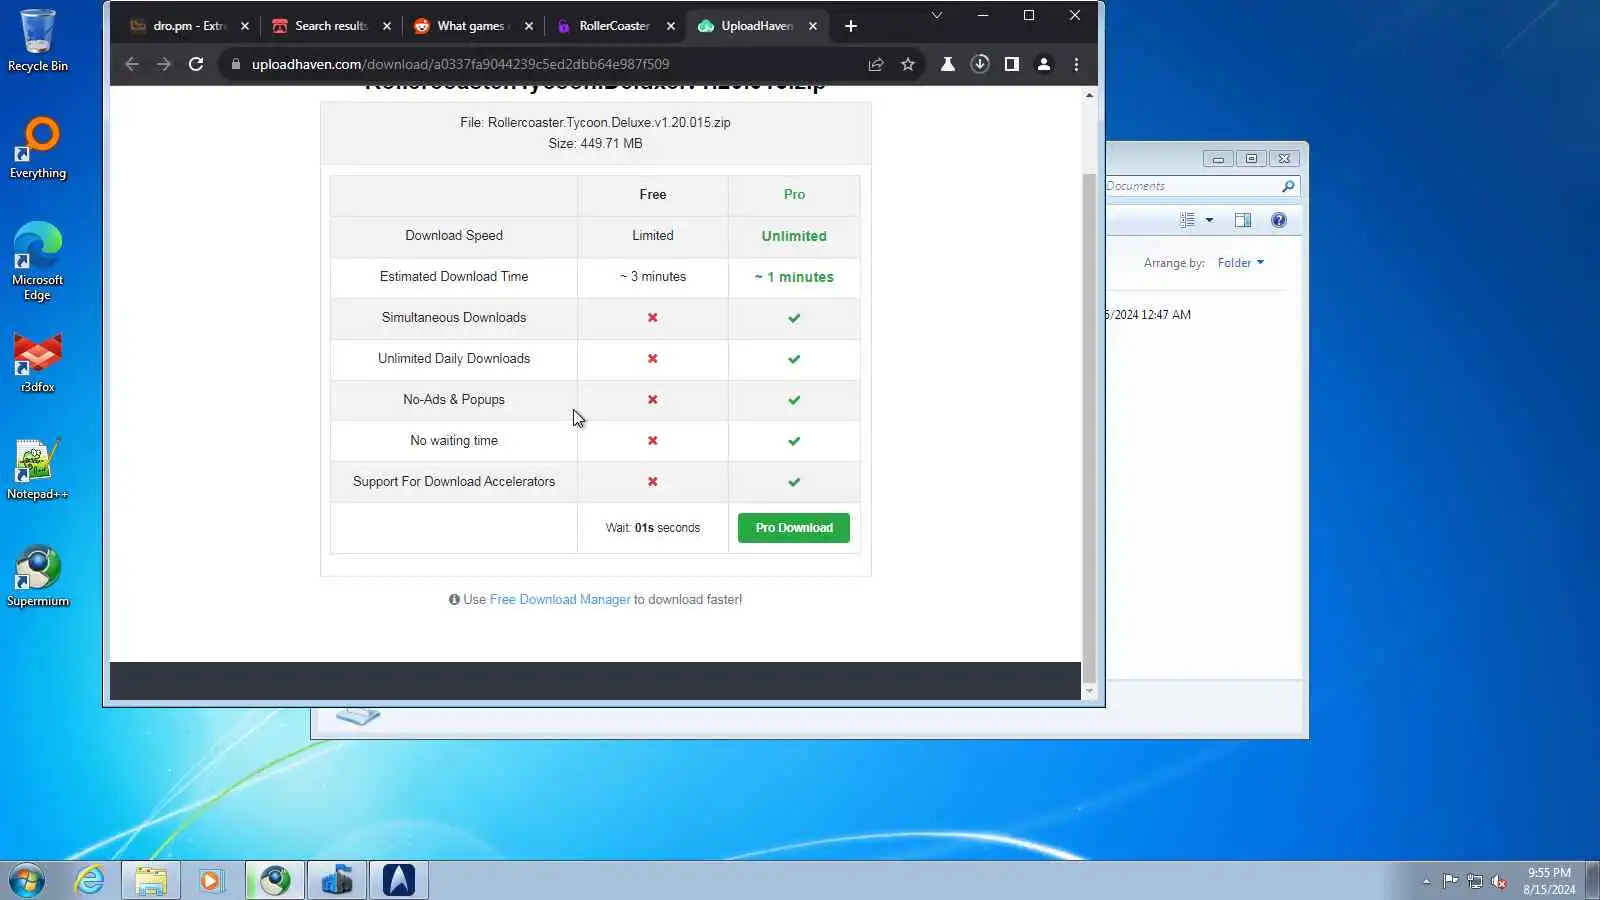The image size is (1600, 900).
Task: Open the tab search chevron in browser
Action: [937, 16]
